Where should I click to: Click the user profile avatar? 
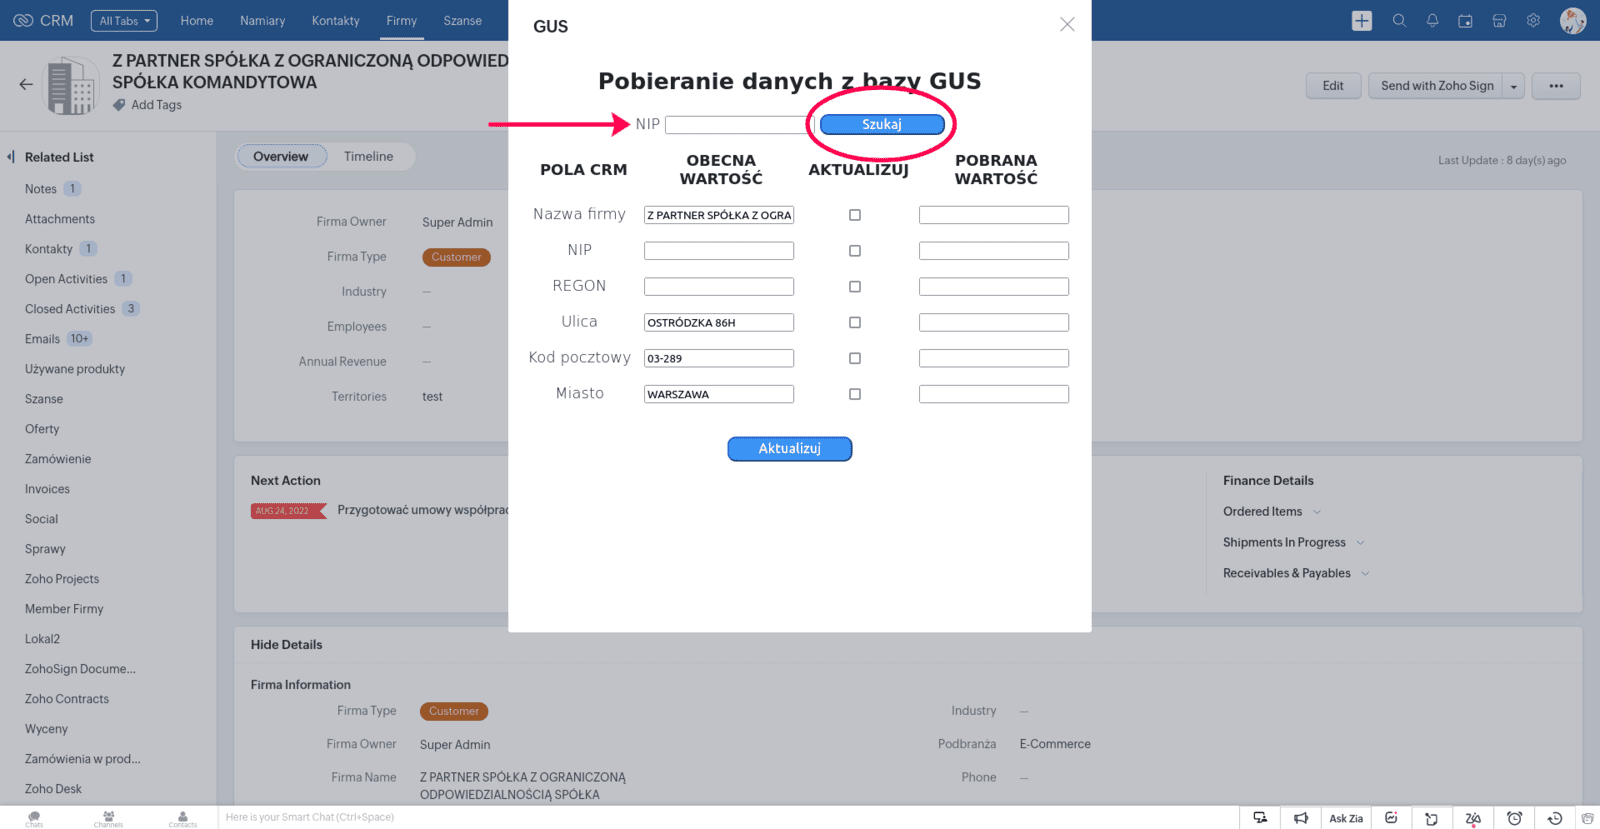coord(1572,21)
